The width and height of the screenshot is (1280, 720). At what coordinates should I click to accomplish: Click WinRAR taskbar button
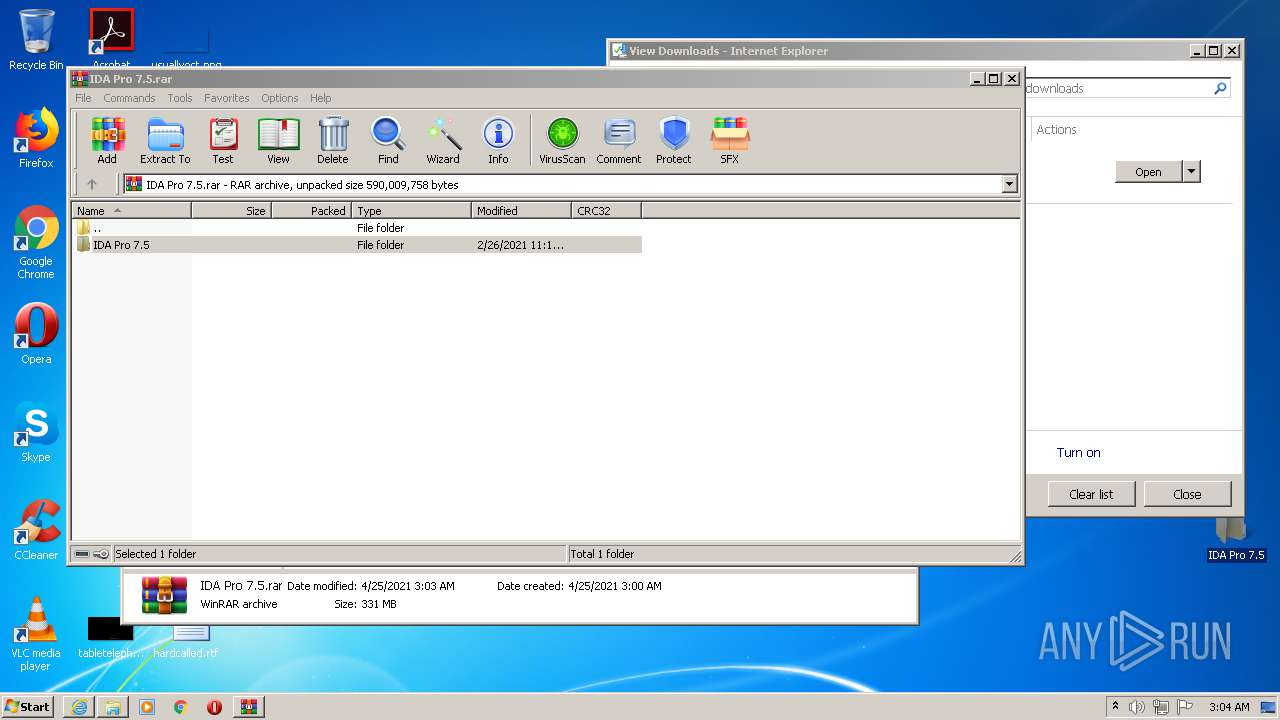click(x=248, y=707)
